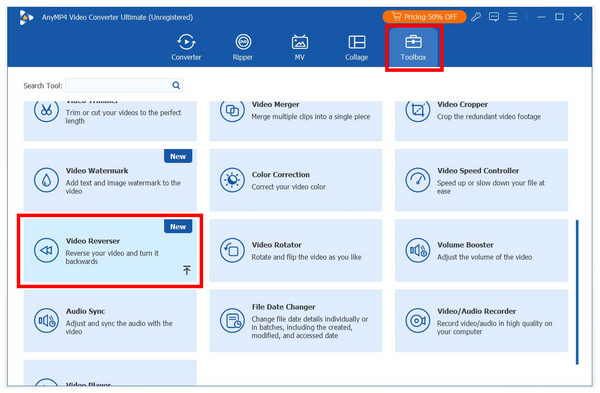Screen dimensions: 600x393
Task: Click the Video Rotator icon
Action: 232,250
